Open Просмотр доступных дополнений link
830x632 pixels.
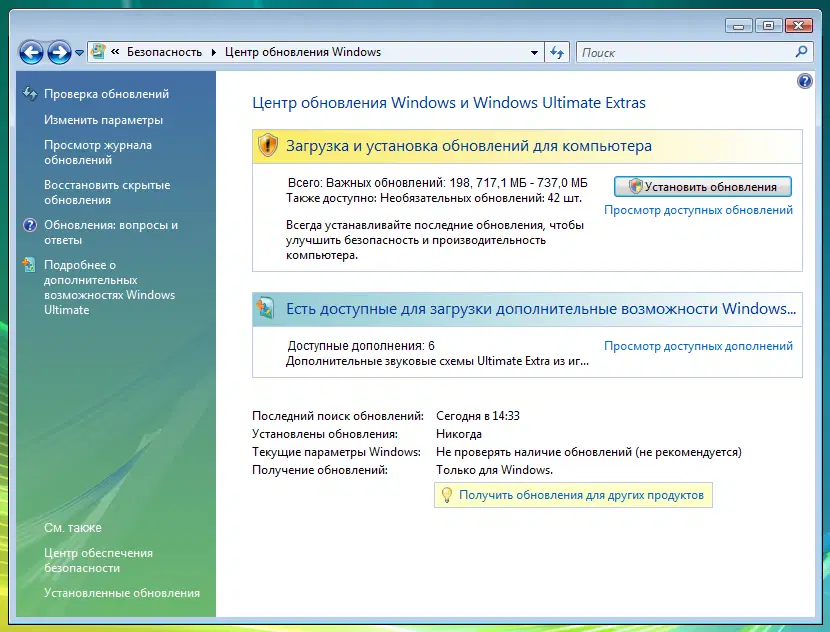click(698, 346)
